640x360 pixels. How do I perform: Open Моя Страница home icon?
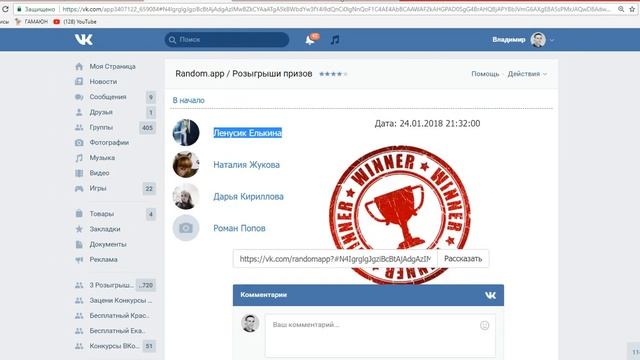79,66
